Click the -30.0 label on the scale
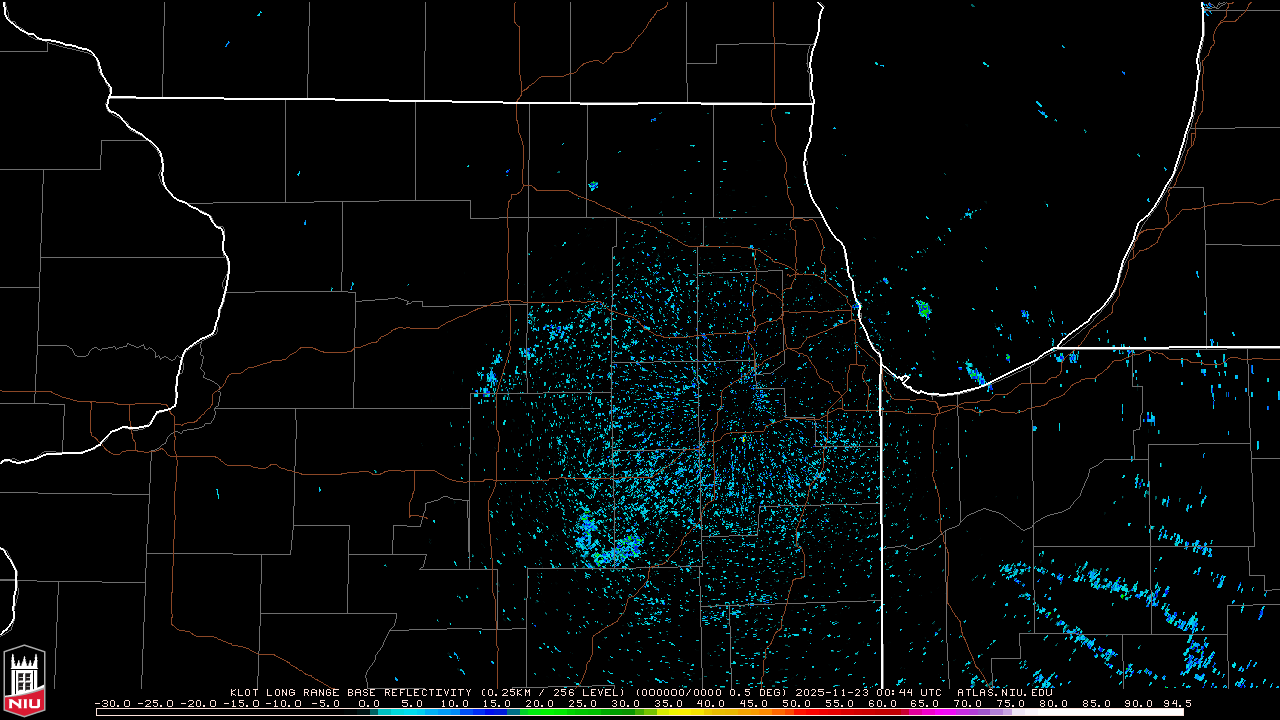This screenshot has width=1280, height=720. point(112,703)
